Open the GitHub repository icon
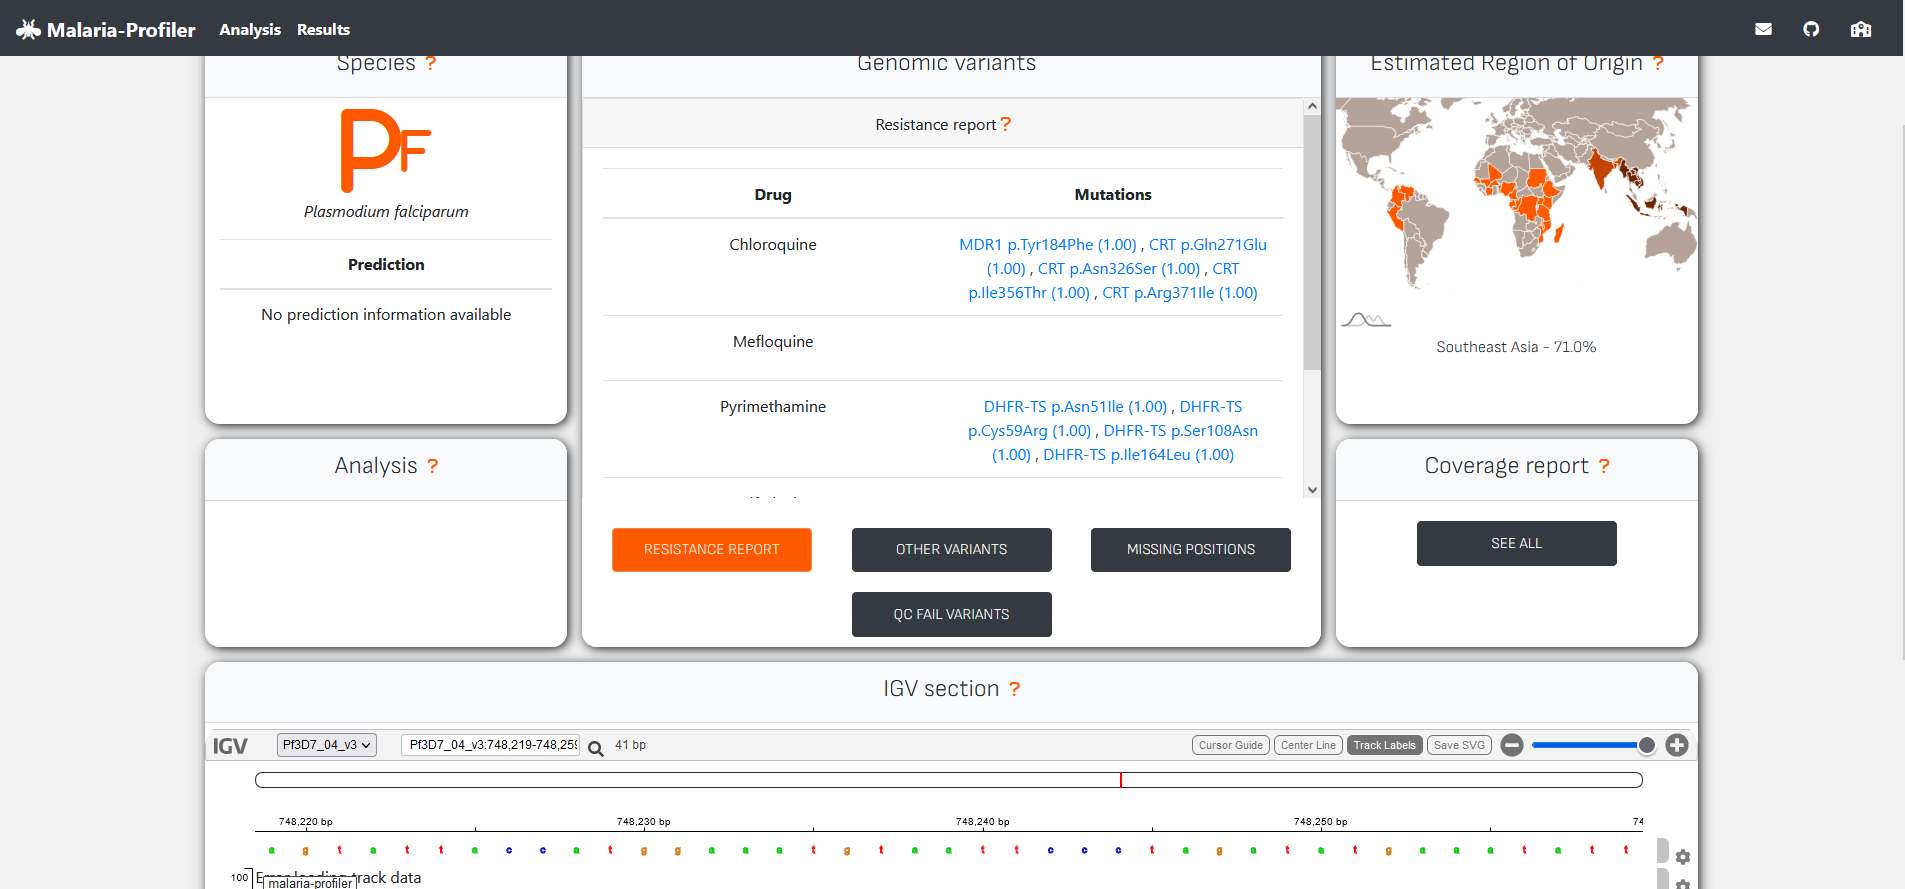Screen dimensions: 1905x889 (1811, 29)
